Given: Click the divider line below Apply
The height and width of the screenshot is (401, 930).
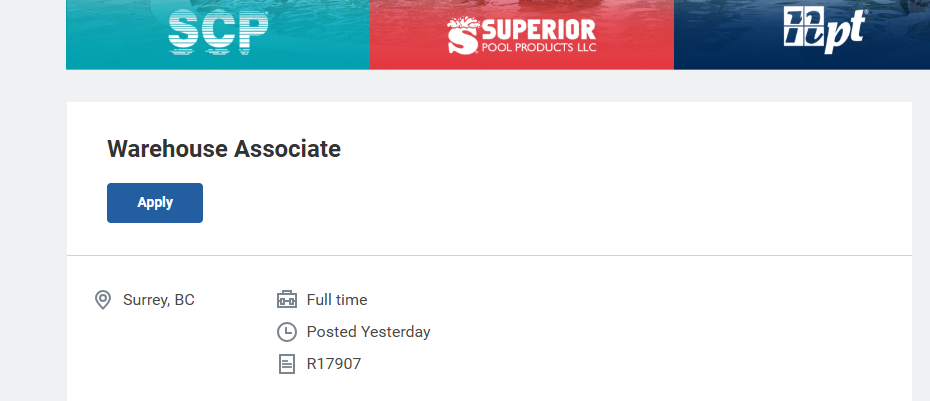Looking at the screenshot, I should coord(489,256).
